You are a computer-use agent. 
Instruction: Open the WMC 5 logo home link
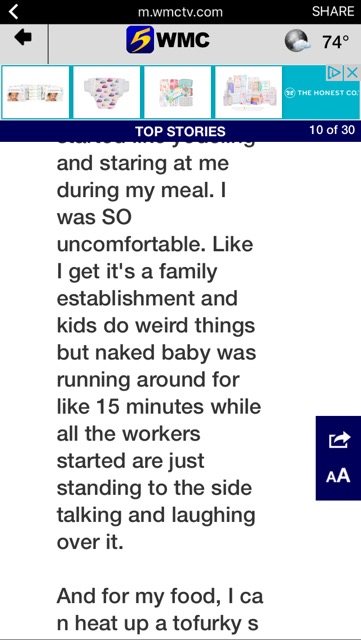point(168,40)
